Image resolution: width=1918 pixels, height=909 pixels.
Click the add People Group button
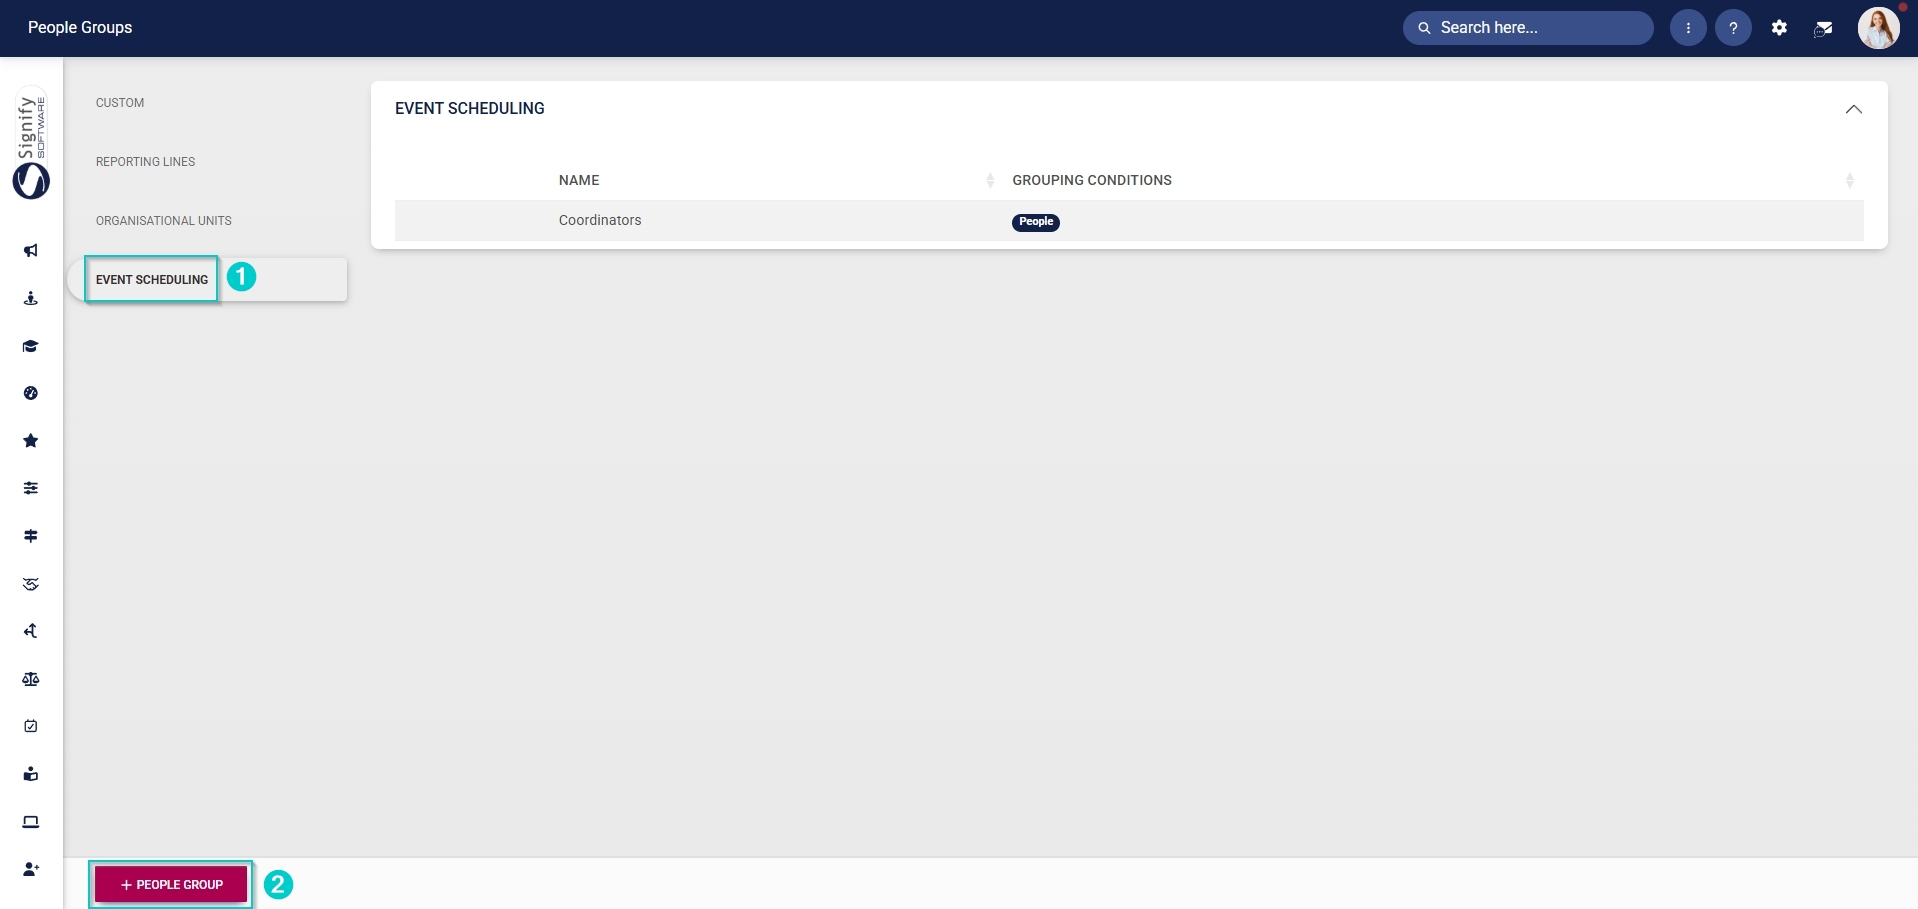click(x=171, y=884)
